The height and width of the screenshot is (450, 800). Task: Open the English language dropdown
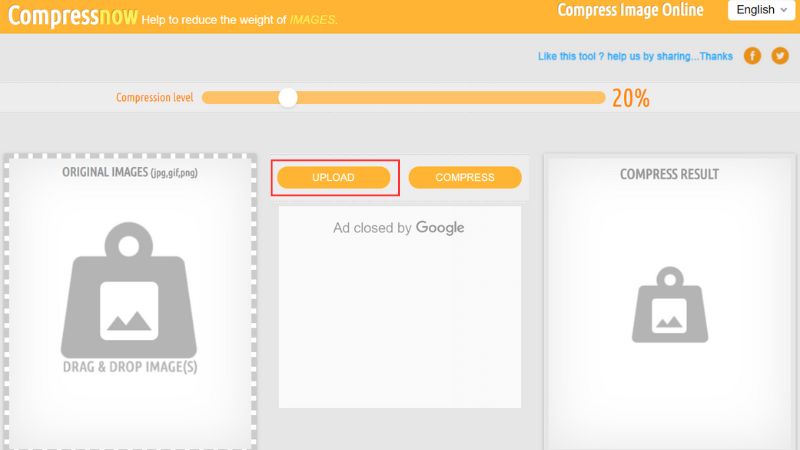(761, 10)
